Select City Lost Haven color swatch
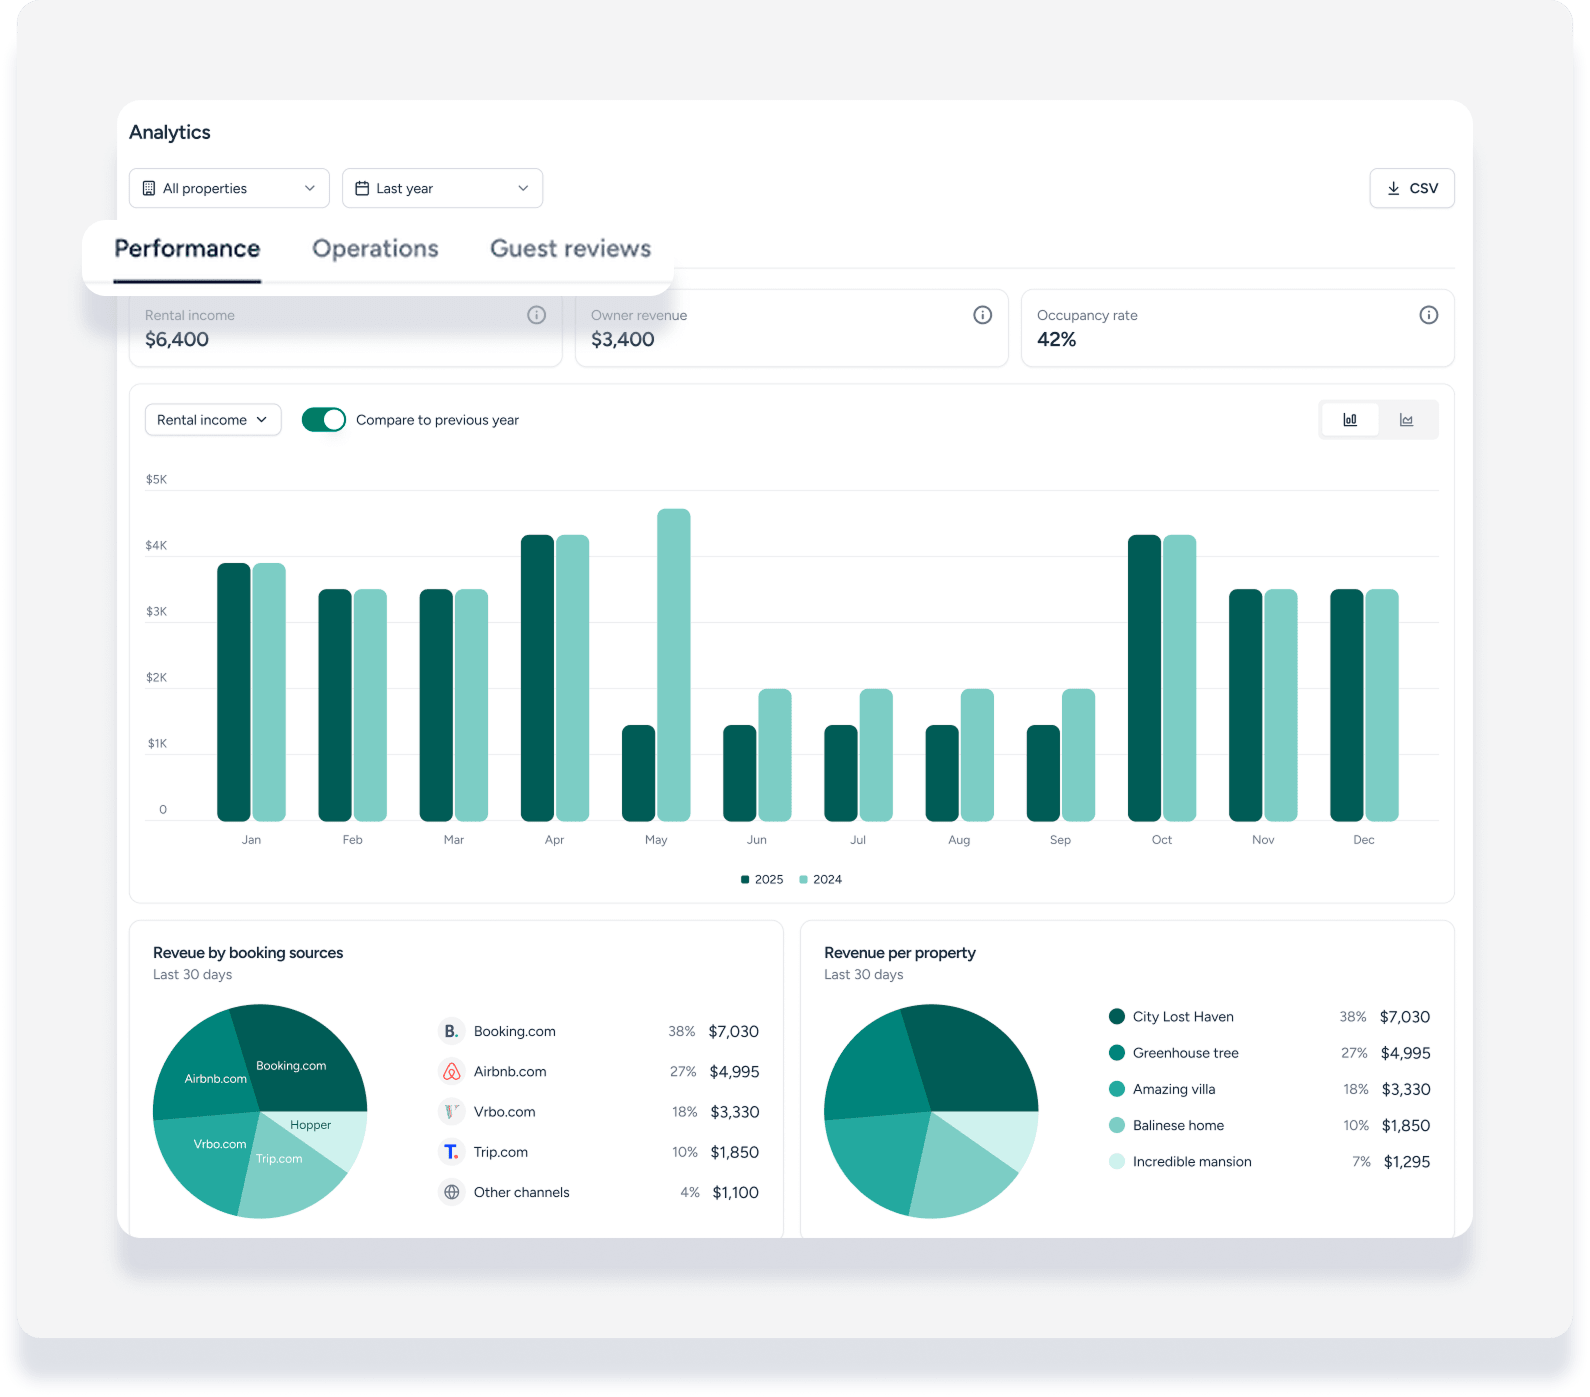 point(1117,1017)
